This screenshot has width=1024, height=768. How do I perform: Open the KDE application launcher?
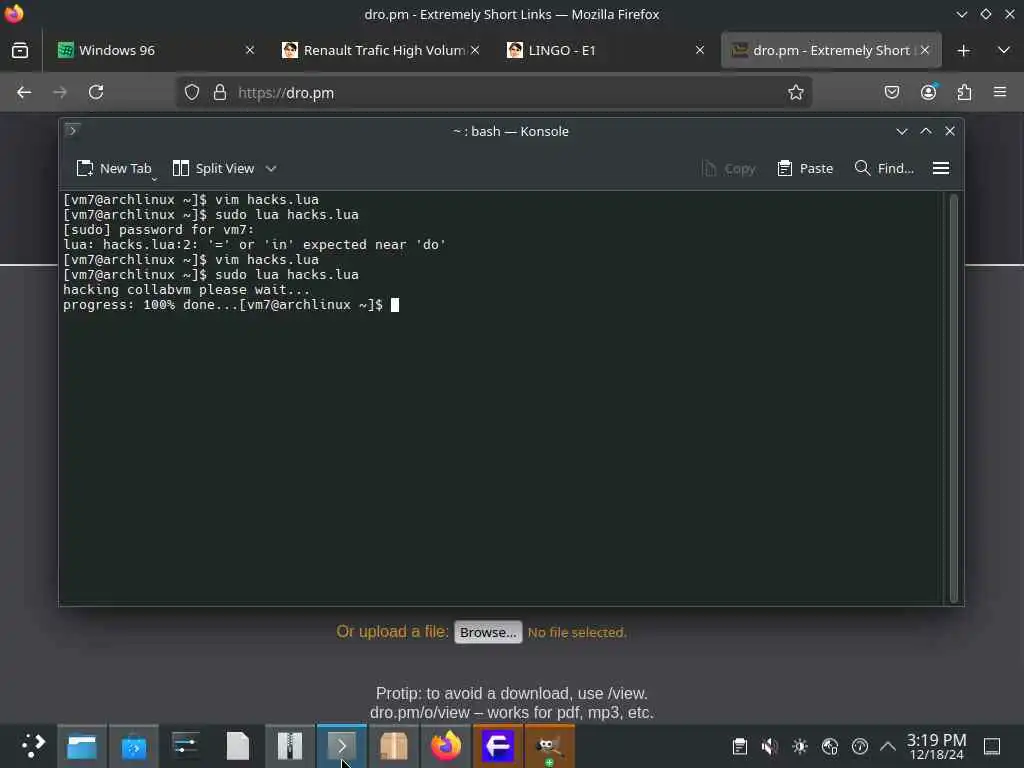(33, 746)
